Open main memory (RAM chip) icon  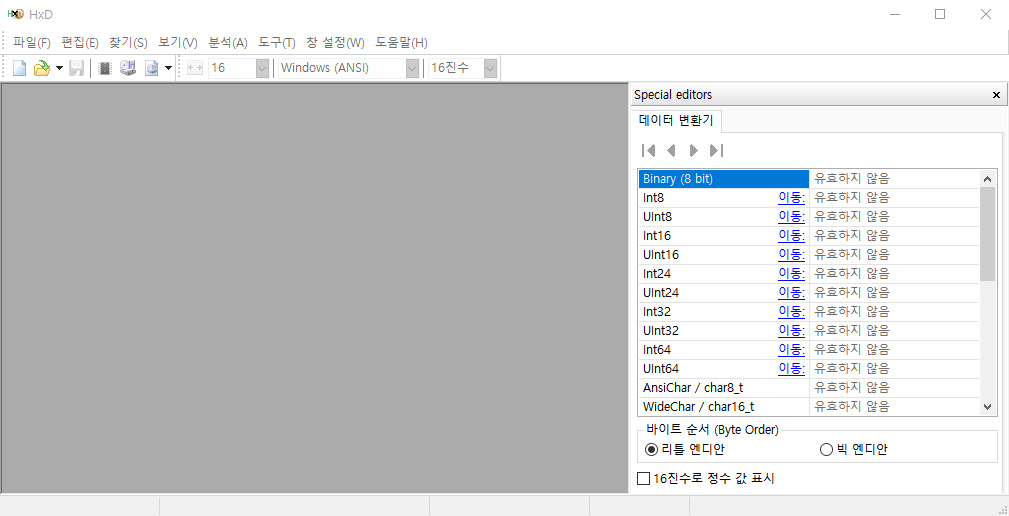click(x=105, y=68)
